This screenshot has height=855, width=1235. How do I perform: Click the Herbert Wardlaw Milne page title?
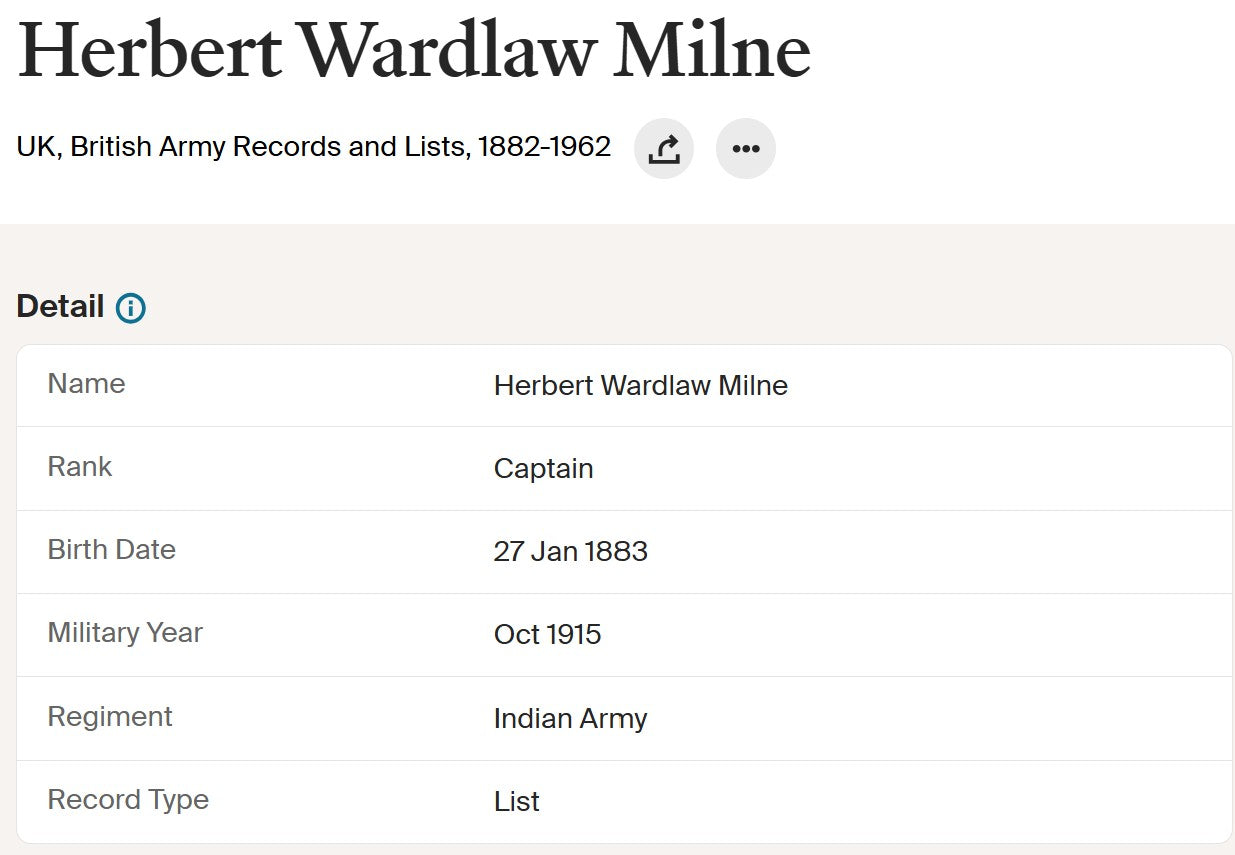[413, 48]
